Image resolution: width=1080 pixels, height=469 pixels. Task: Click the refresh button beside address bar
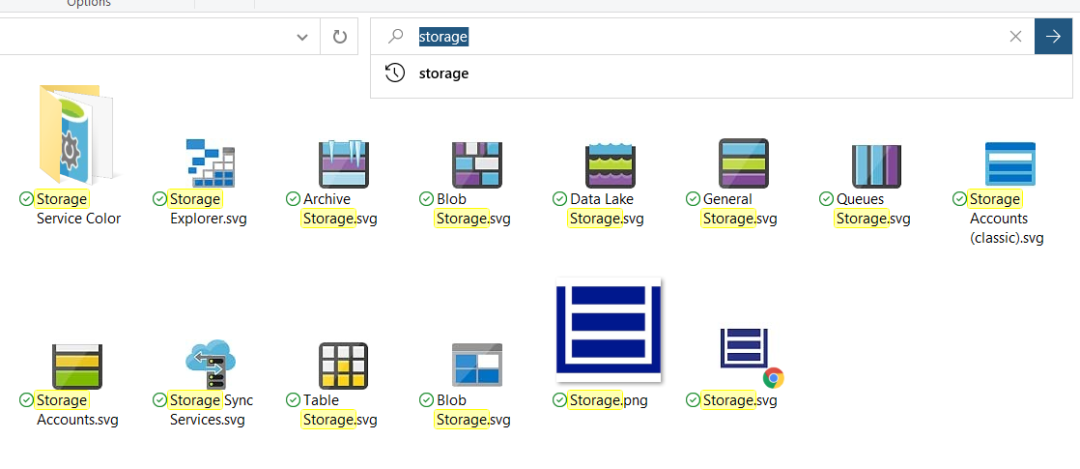[340, 37]
